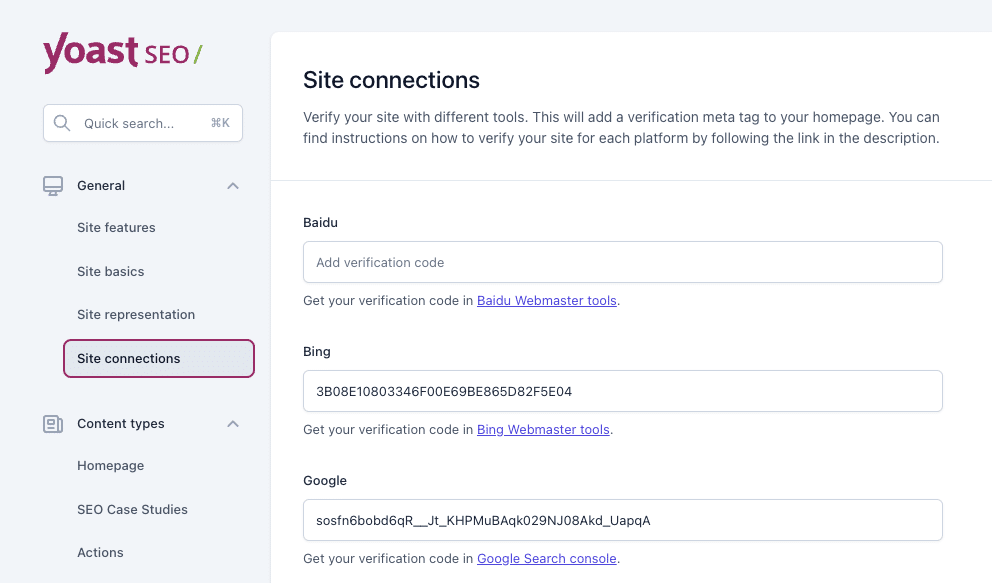
Task: Click the Content types newspaper icon
Action: click(x=53, y=424)
